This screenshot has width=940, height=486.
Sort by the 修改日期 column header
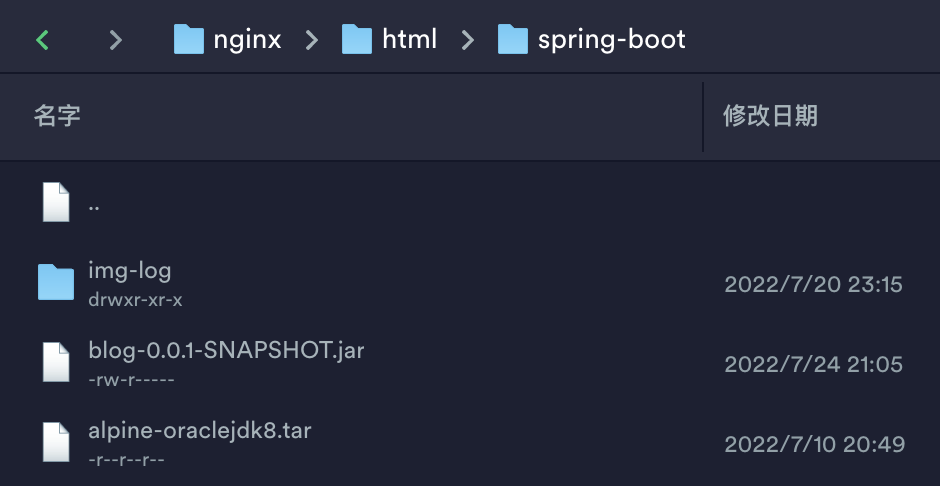click(x=770, y=116)
